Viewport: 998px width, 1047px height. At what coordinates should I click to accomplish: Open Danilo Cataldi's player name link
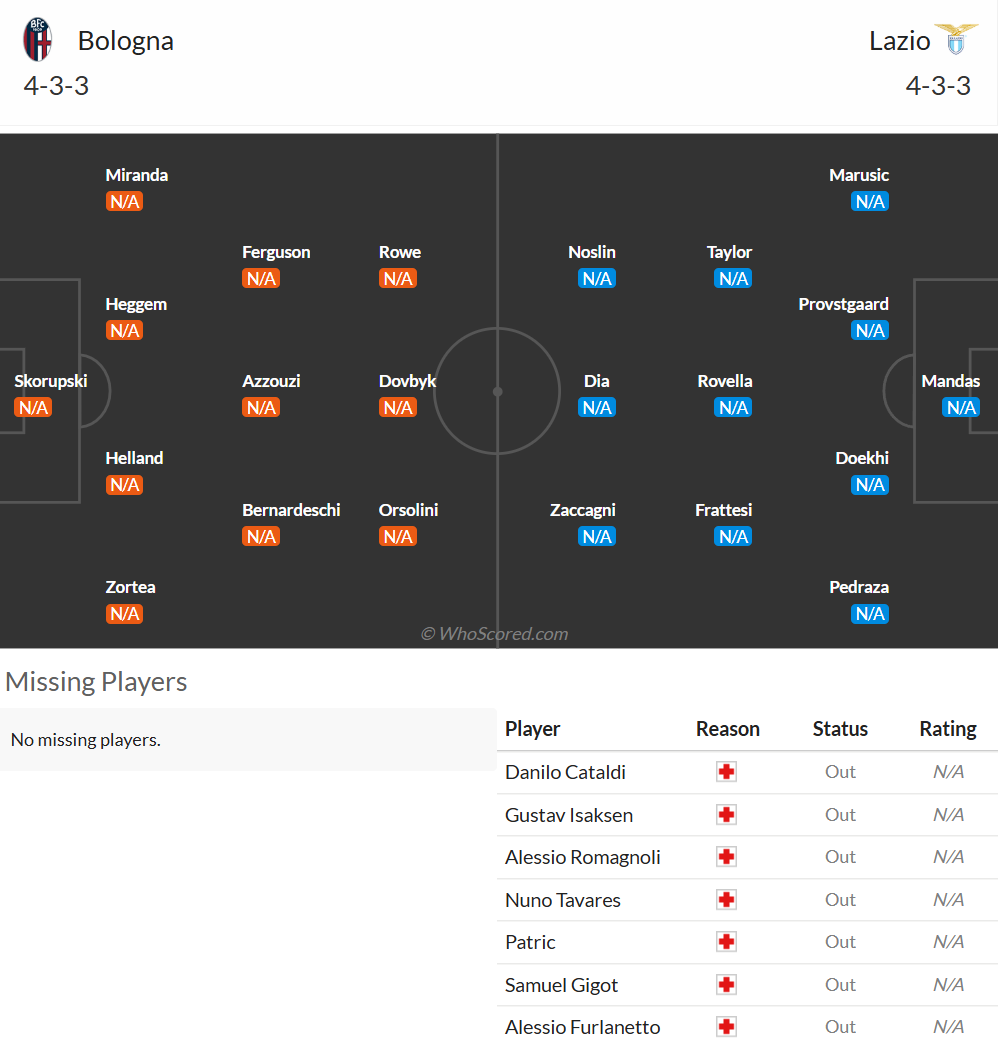tap(565, 772)
